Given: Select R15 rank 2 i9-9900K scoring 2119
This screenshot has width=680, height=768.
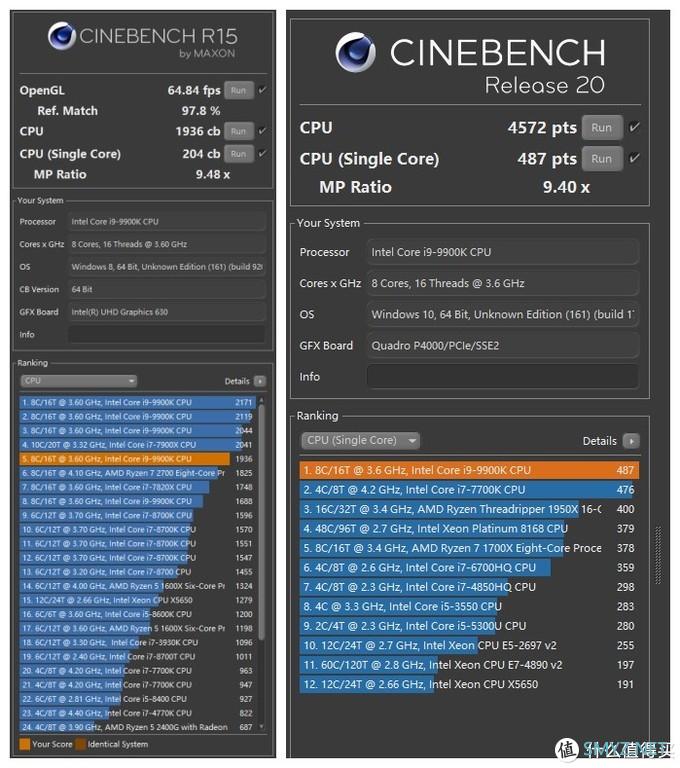Looking at the screenshot, I should point(138,417).
